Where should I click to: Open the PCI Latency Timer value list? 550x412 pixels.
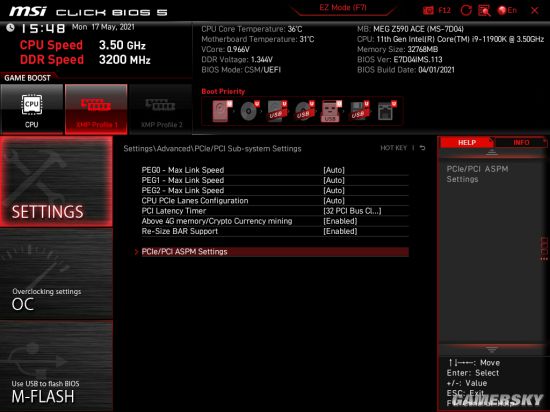352,211
